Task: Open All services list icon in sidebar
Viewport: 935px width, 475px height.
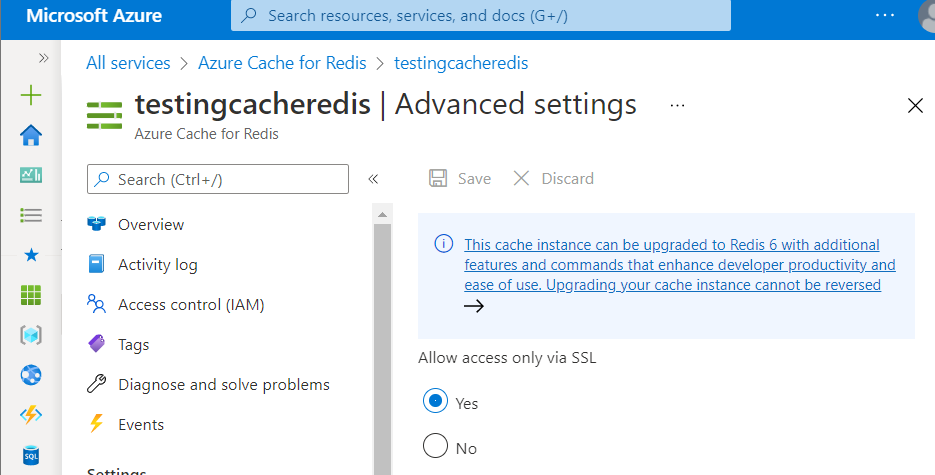Action: [31, 215]
